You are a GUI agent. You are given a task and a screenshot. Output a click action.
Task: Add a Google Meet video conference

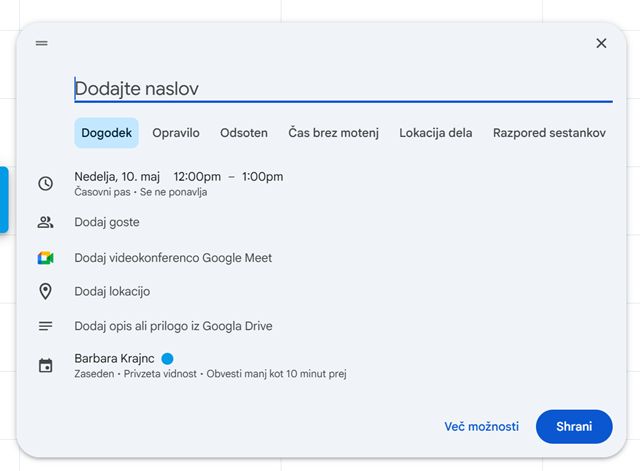(173, 258)
